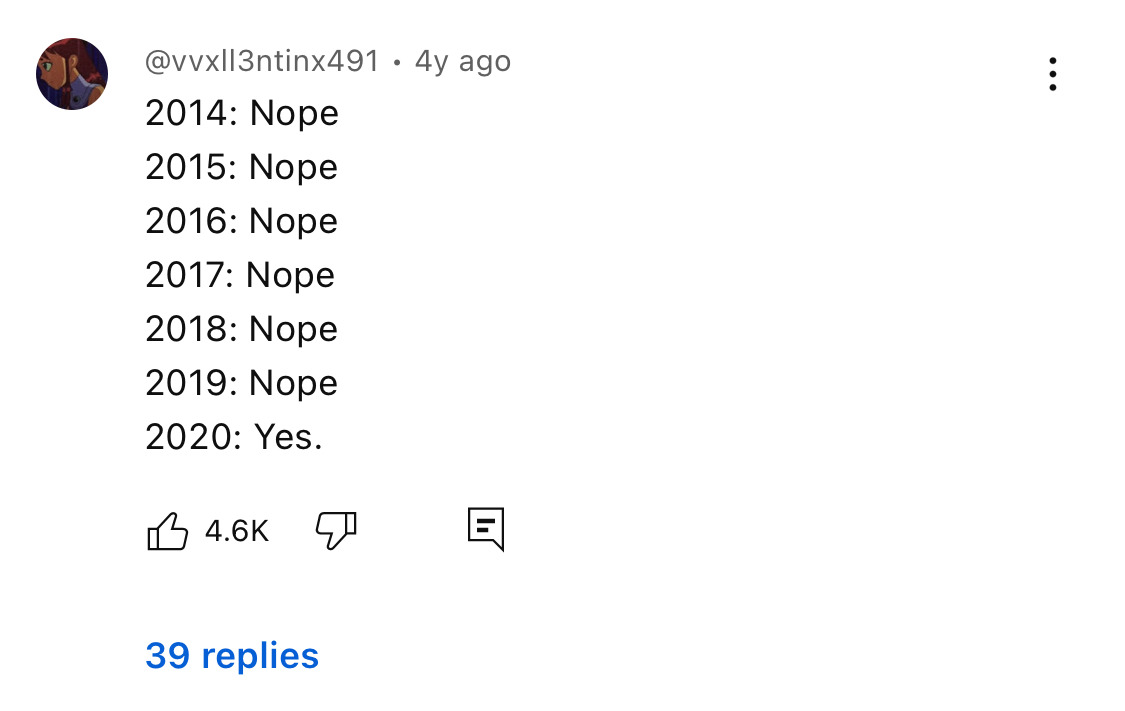Expand the 39 replies thread

point(232,656)
